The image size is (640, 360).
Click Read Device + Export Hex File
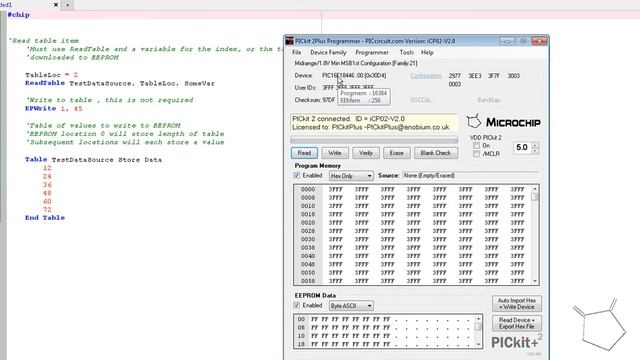click(x=517, y=323)
